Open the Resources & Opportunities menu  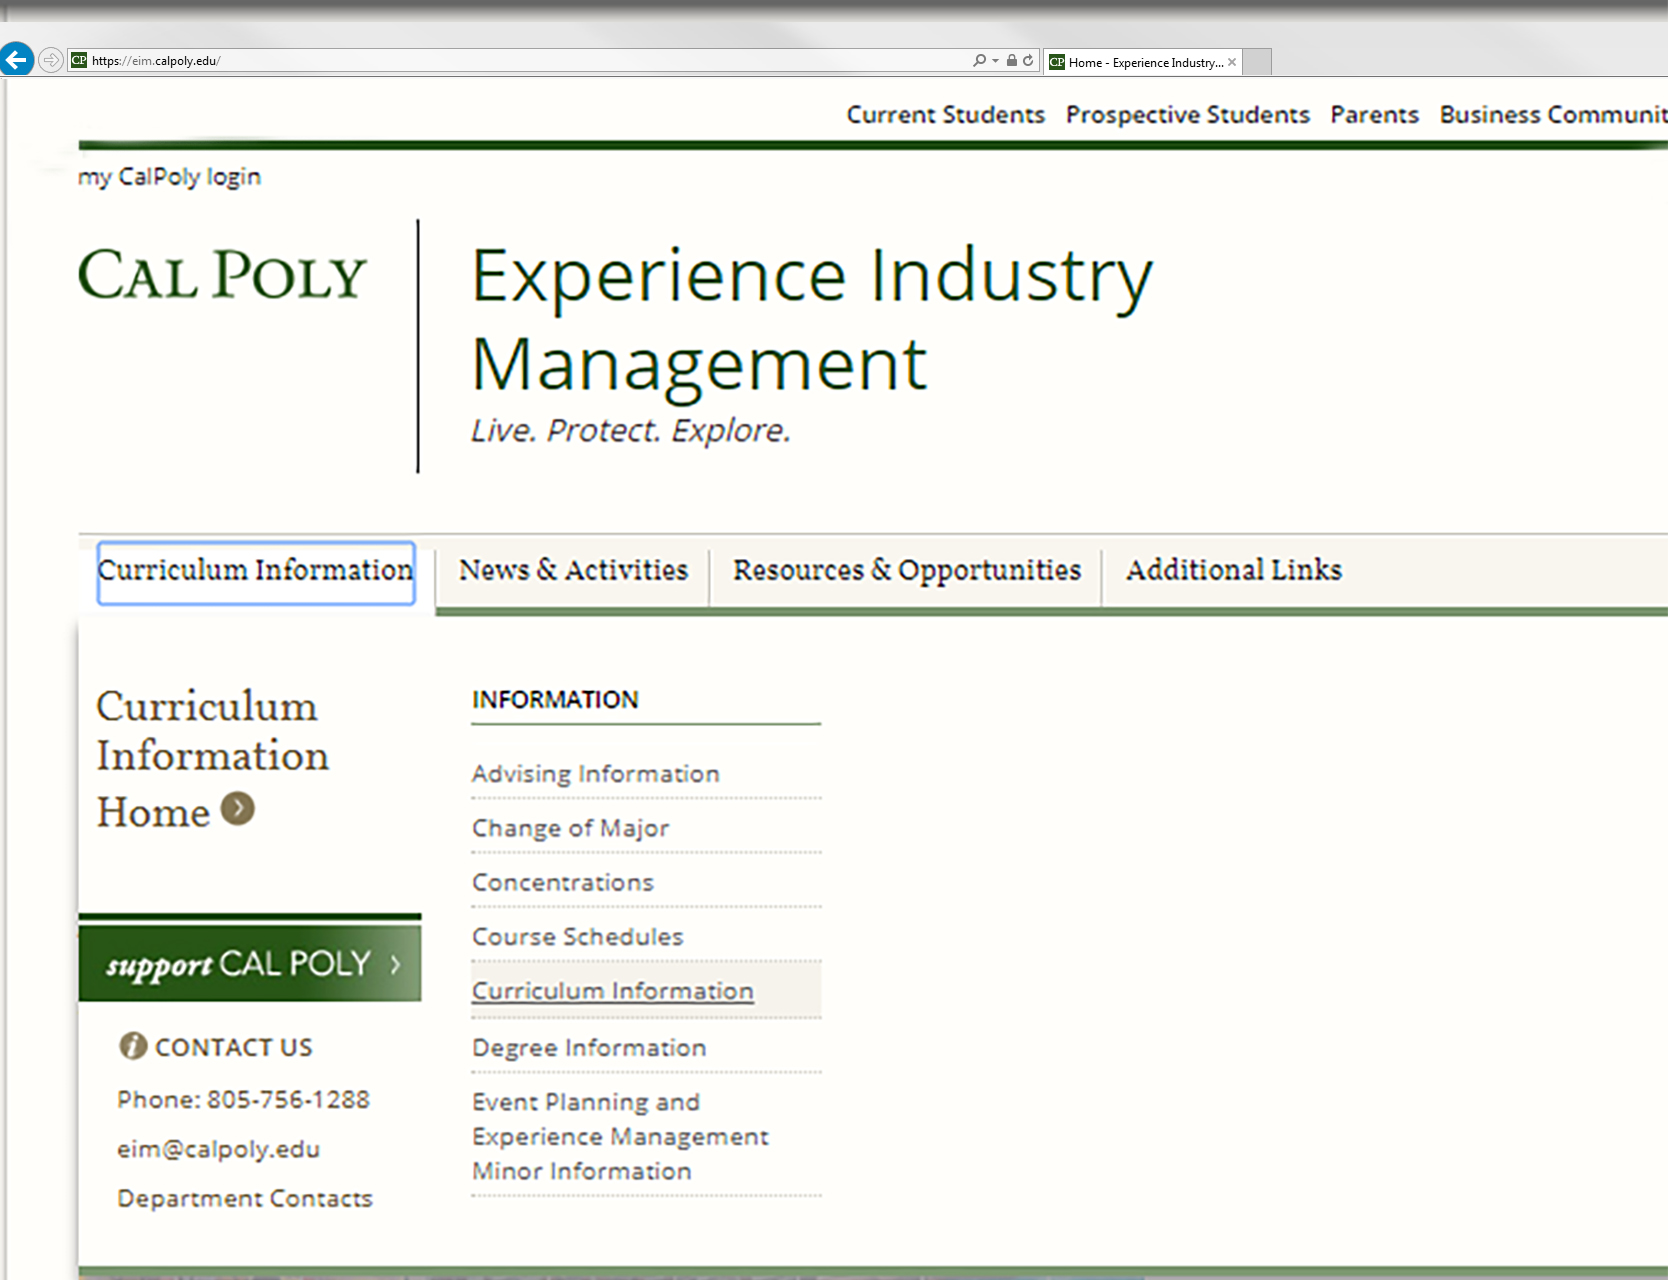[x=906, y=570]
